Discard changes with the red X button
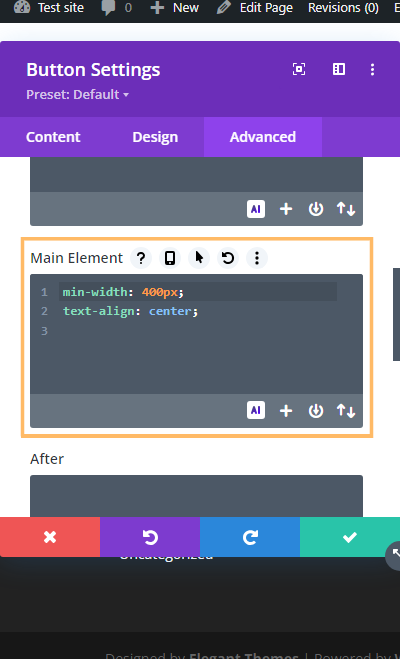This screenshot has height=659, width=400. pyautogui.click(x=50, y=537)
